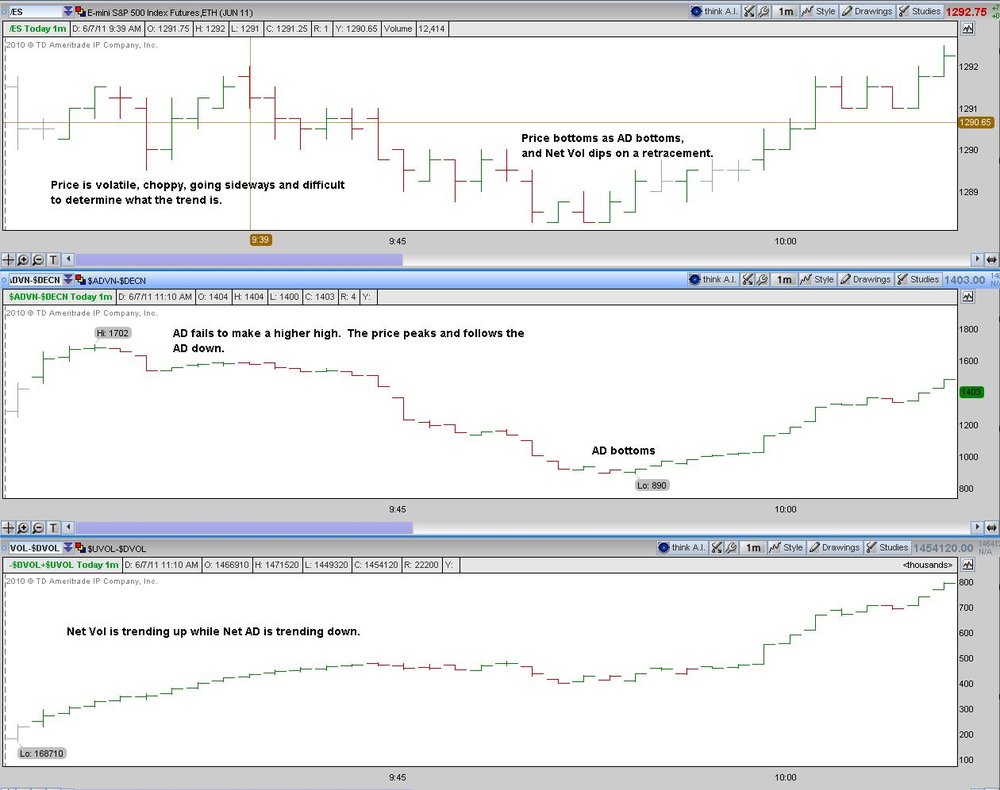Click 'Hi: 1702' bubble on AD chart
Viewport: 1000px width, 790px height.
click(113, 333)
